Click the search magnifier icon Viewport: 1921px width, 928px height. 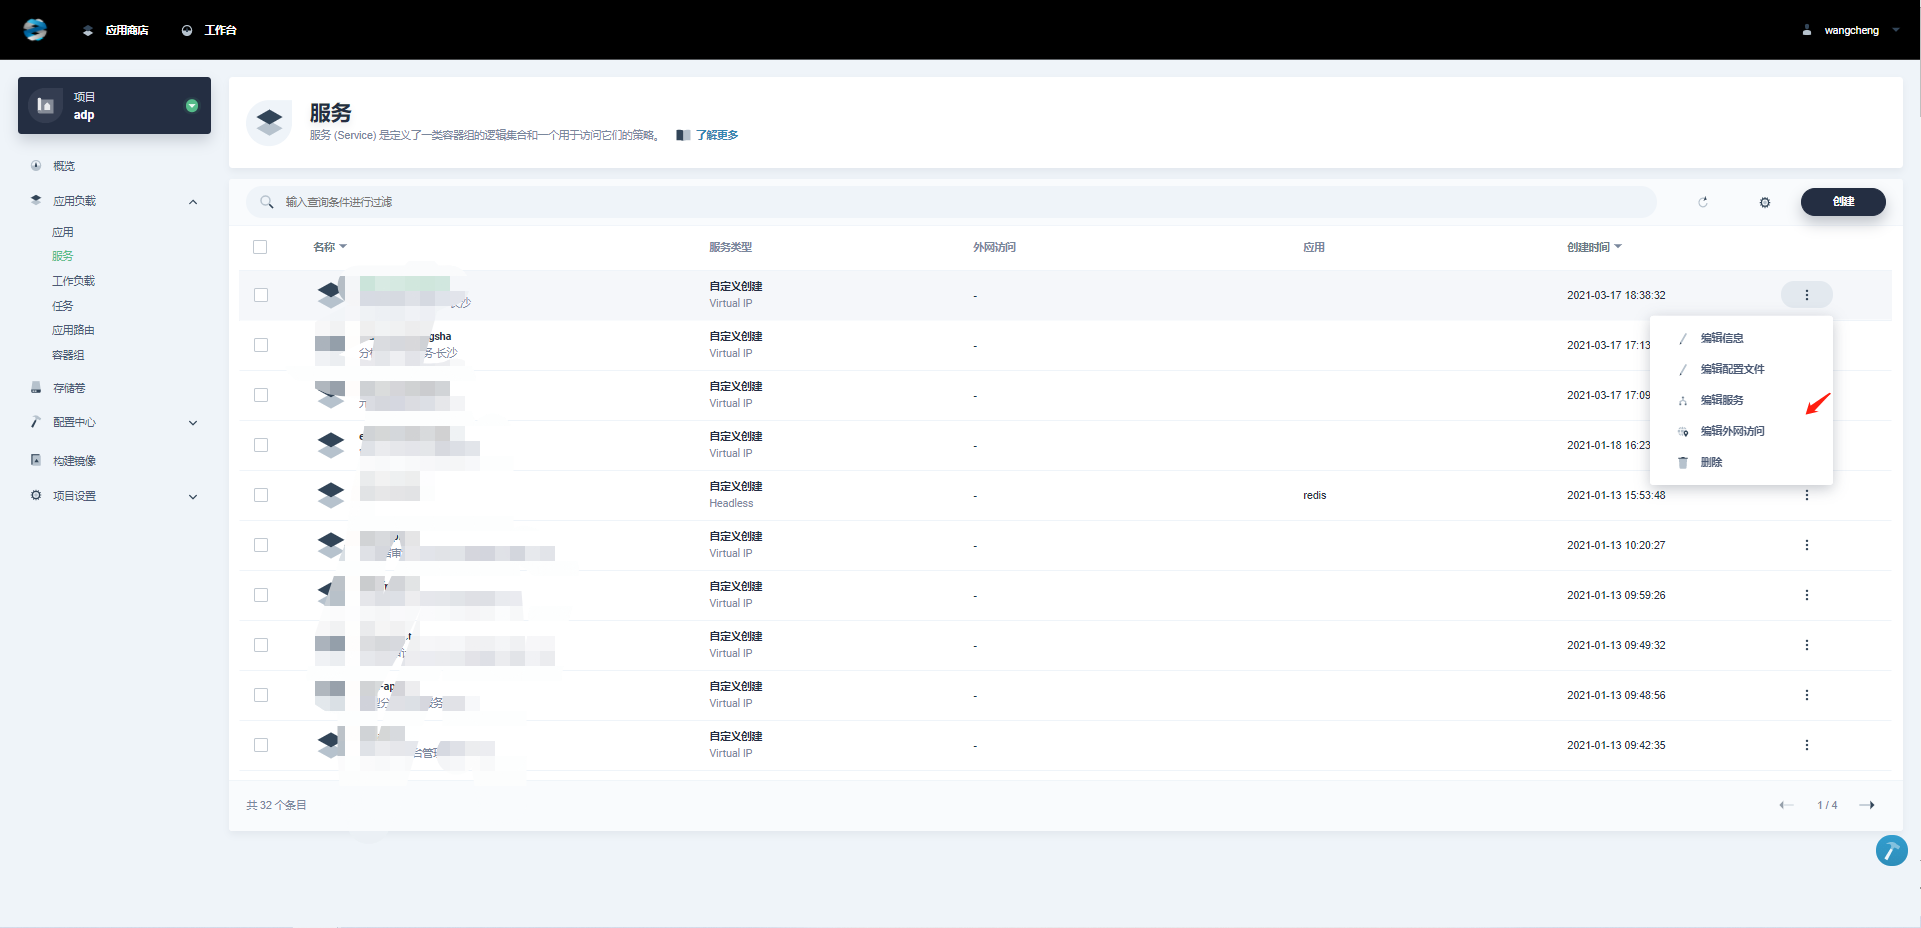[267, 202]
